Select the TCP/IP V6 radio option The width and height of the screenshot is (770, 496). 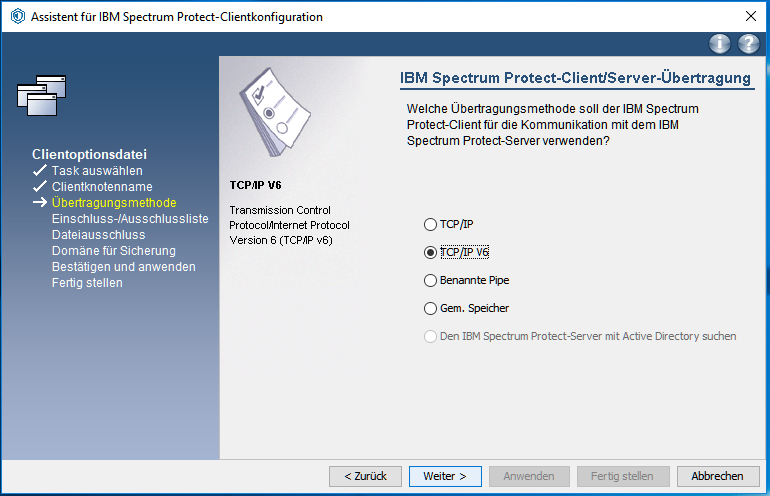pos(431,252)
